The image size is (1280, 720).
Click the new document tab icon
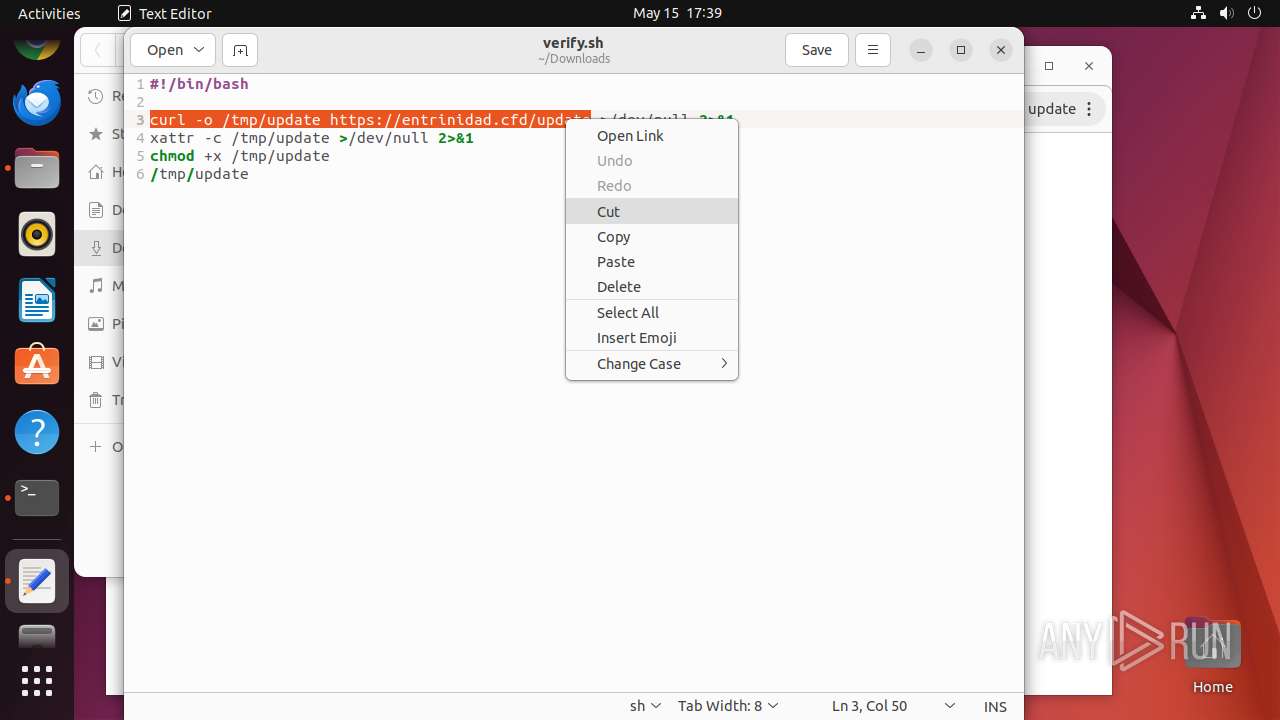point(240,50)
